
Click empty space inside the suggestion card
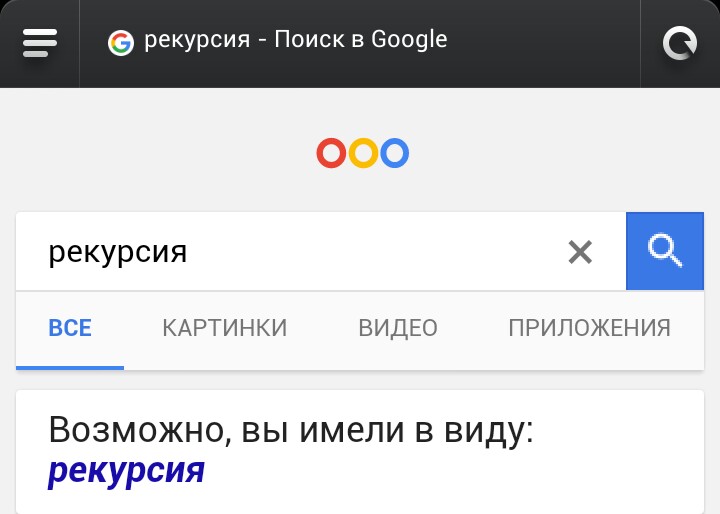click(459, 473)
